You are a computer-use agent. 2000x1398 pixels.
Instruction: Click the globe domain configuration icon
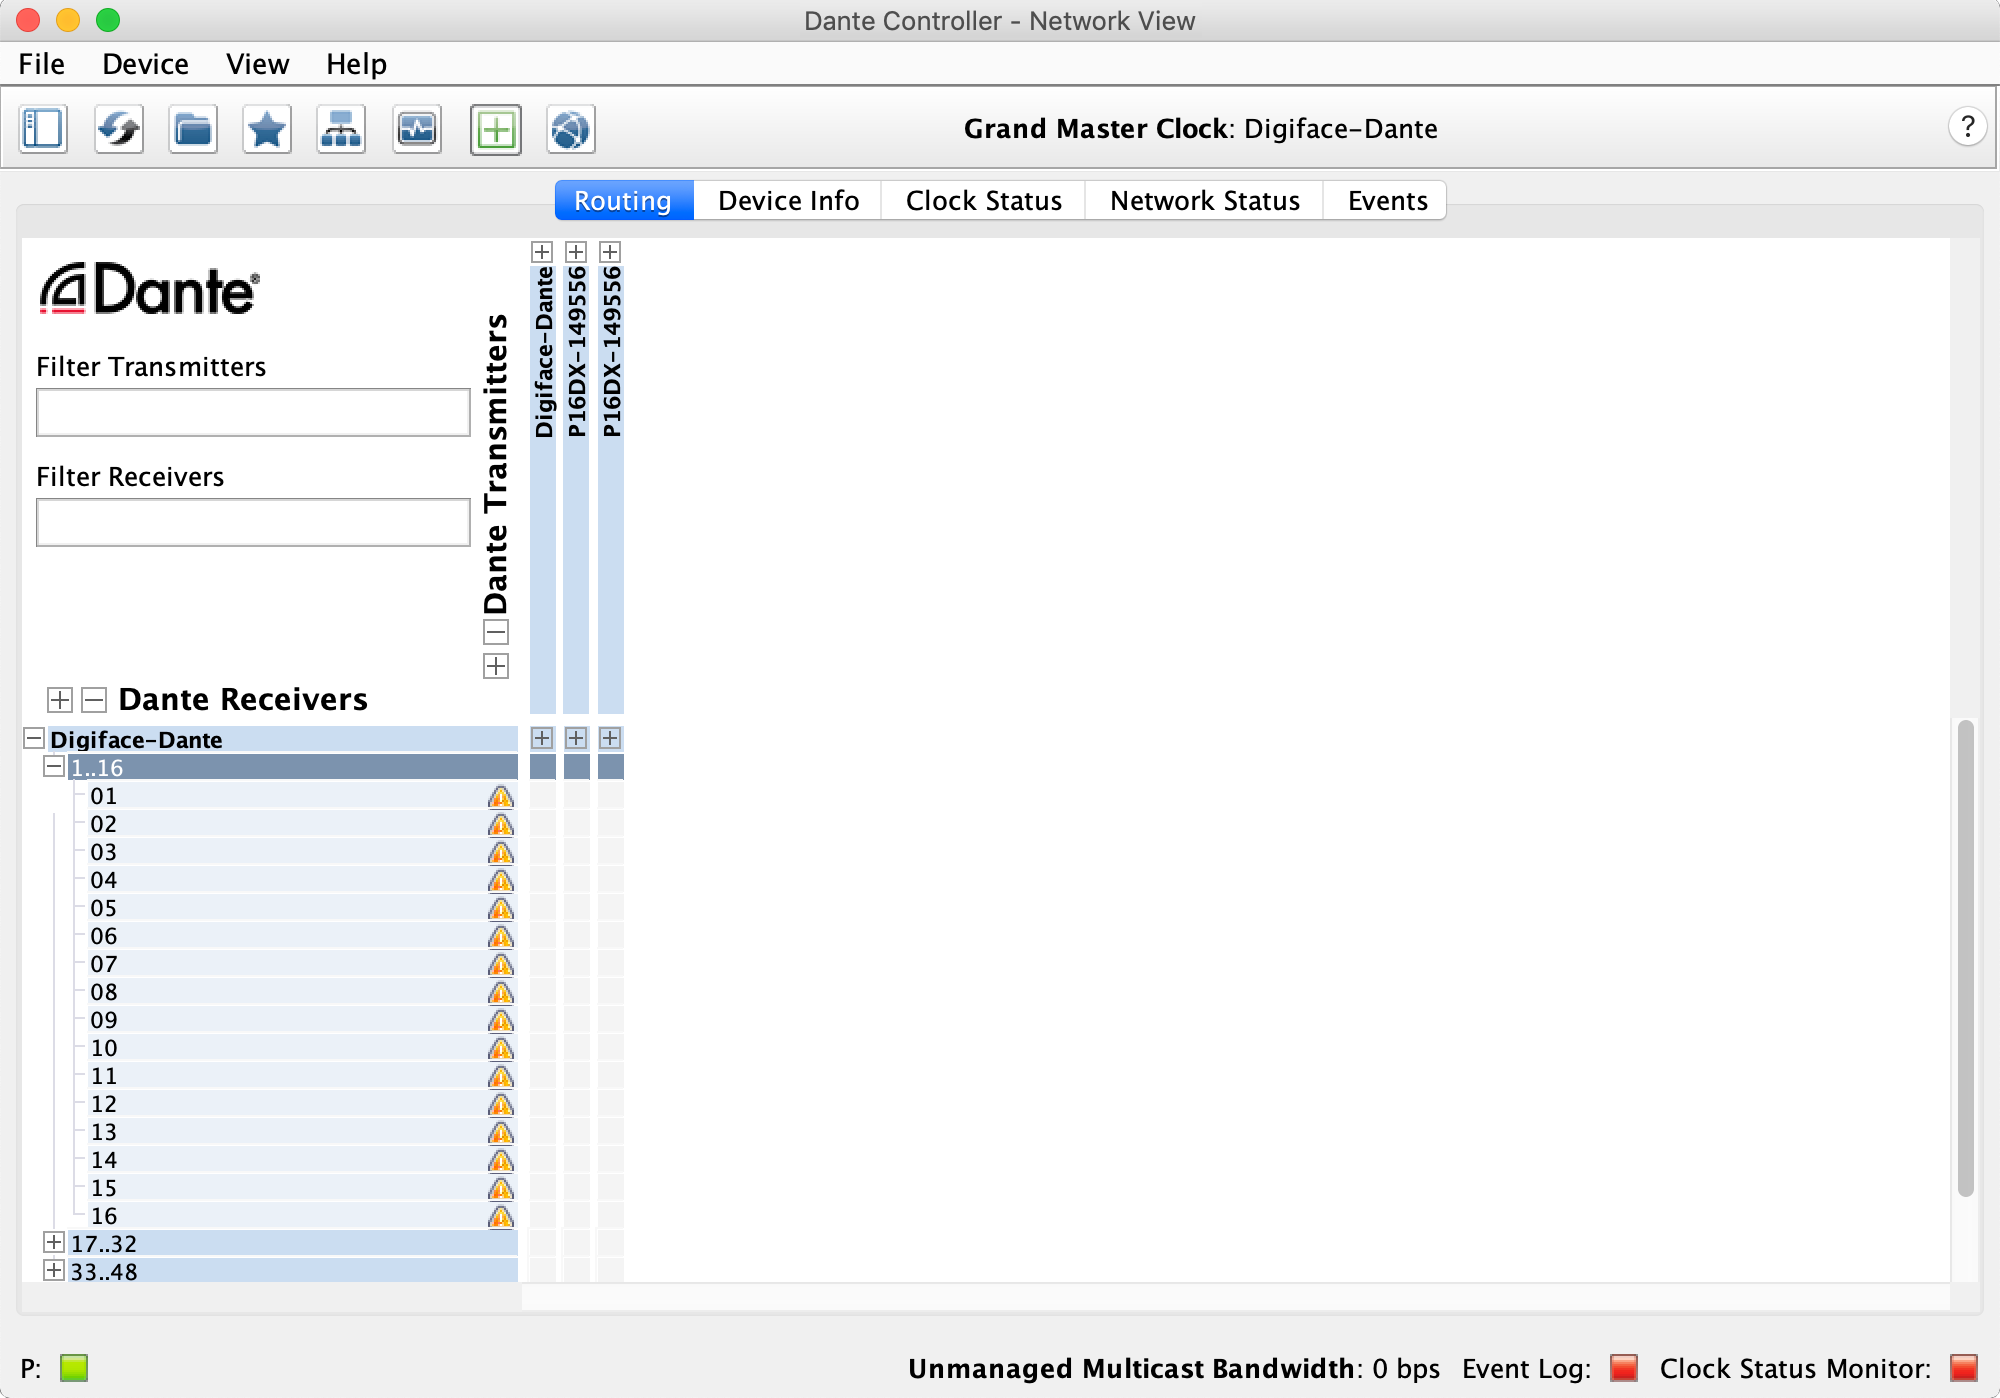tap(570, 129)
